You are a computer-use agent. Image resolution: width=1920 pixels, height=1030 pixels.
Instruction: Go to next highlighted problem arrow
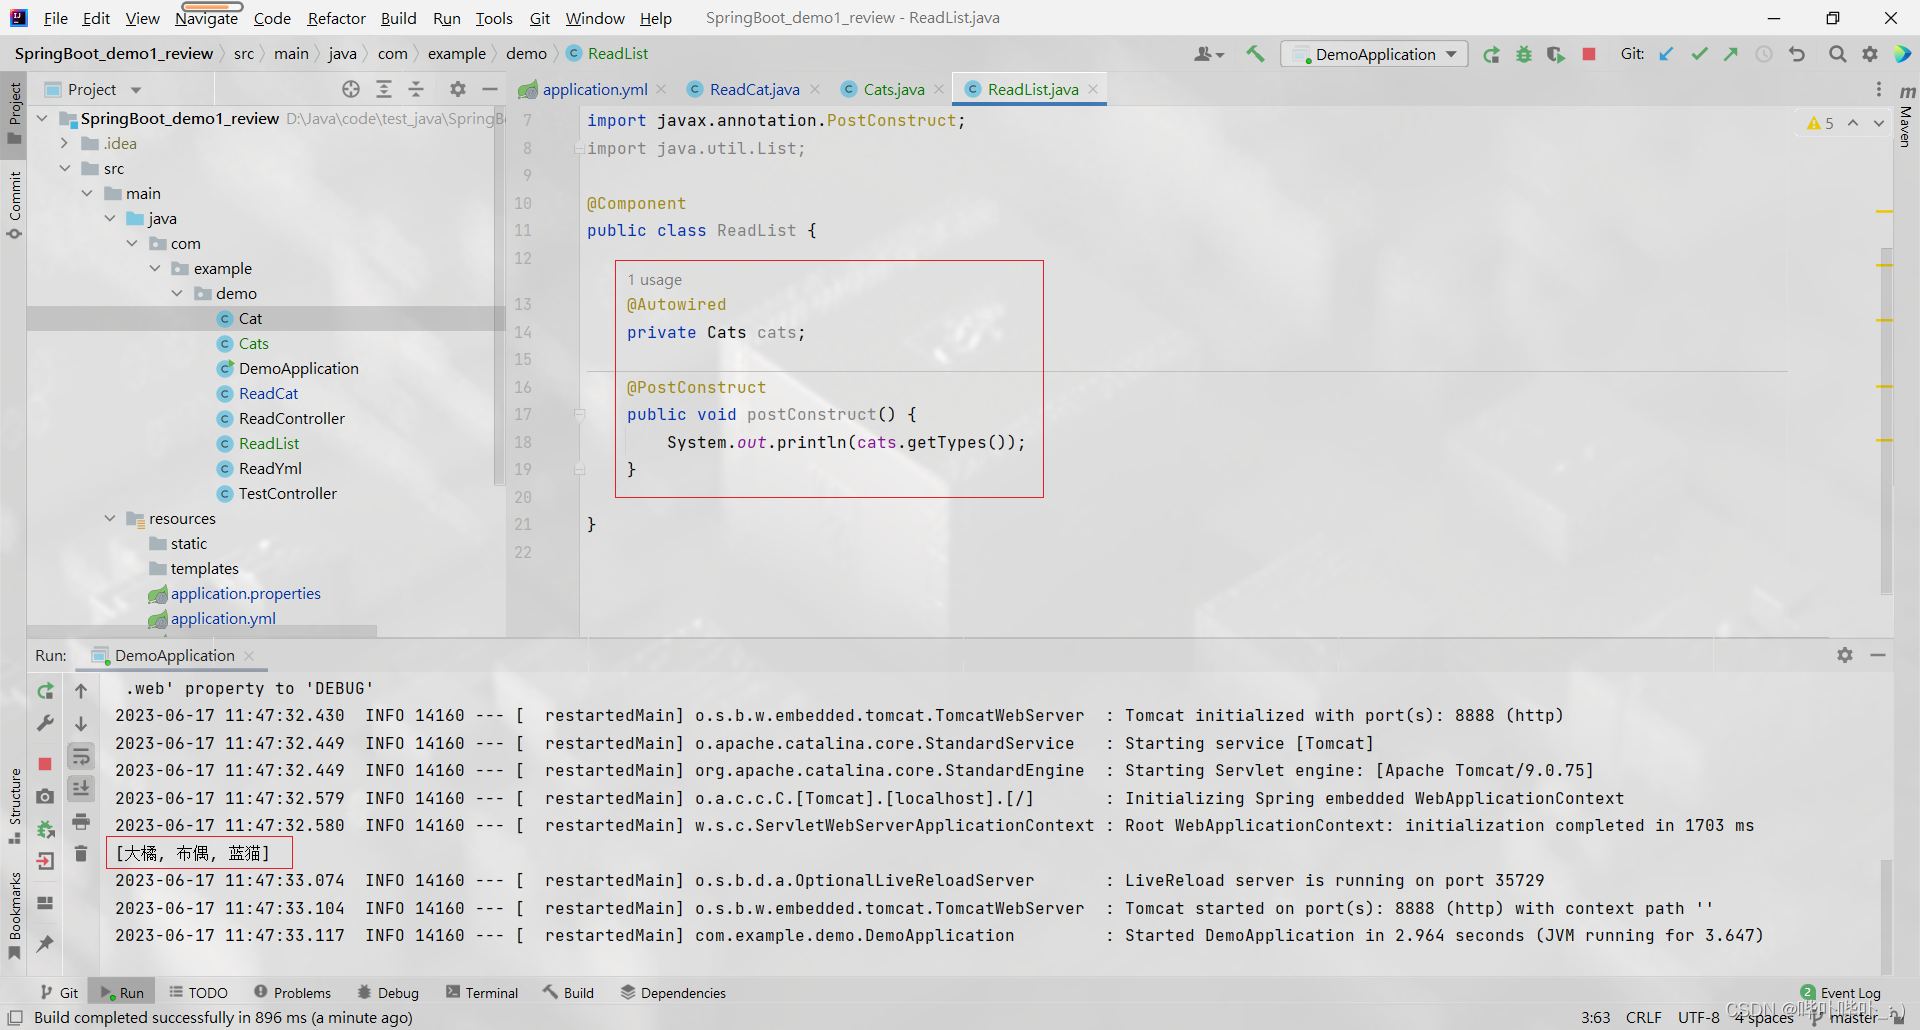(x=1879, y=123)
